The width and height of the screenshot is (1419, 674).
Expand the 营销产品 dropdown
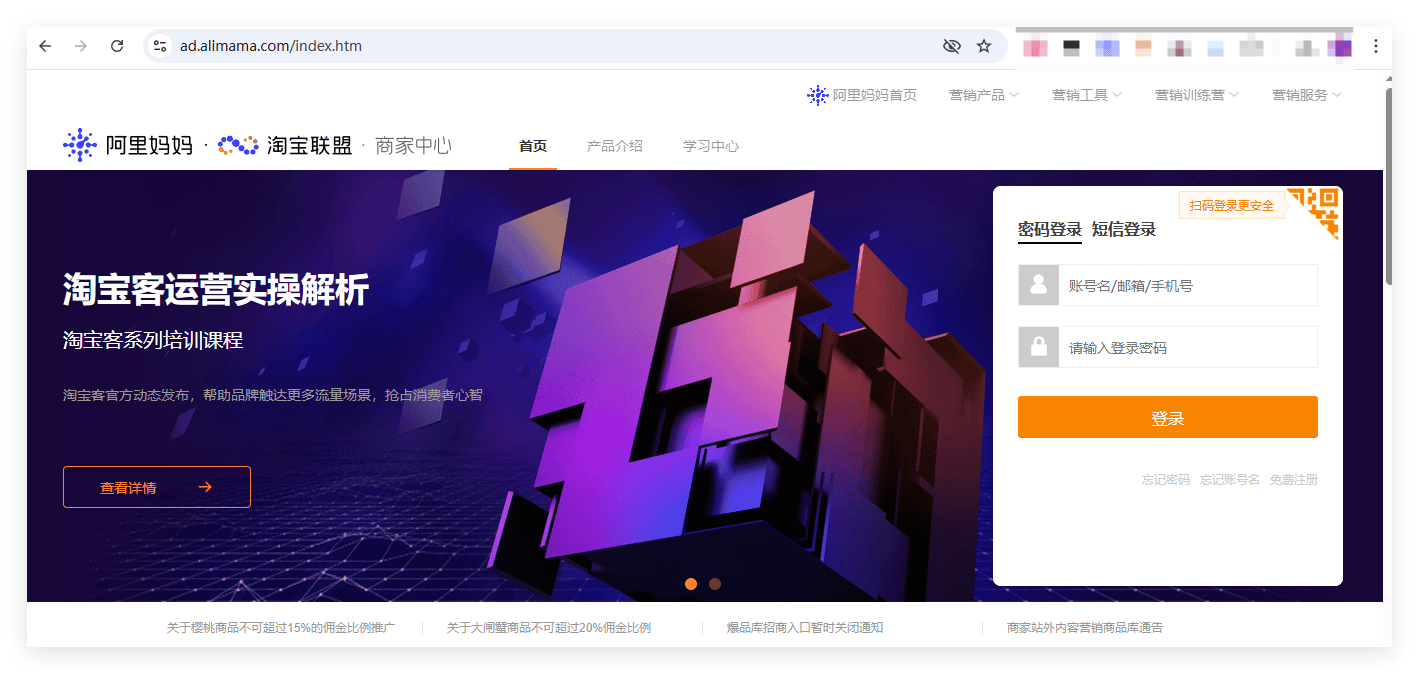(x=984, y=95)
